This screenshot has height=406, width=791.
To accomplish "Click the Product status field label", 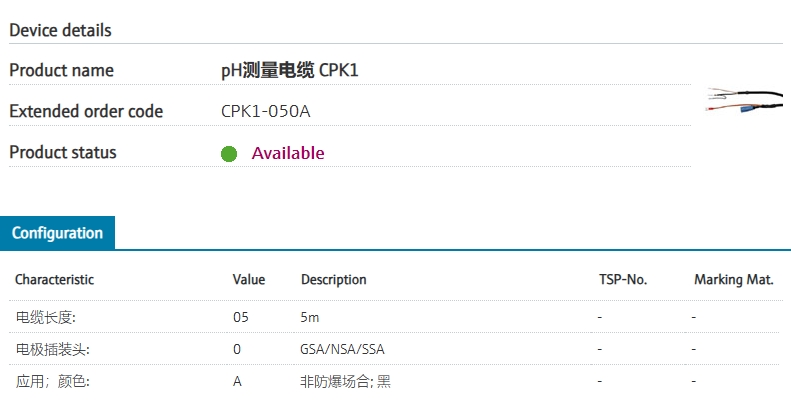I will (62, 153).
